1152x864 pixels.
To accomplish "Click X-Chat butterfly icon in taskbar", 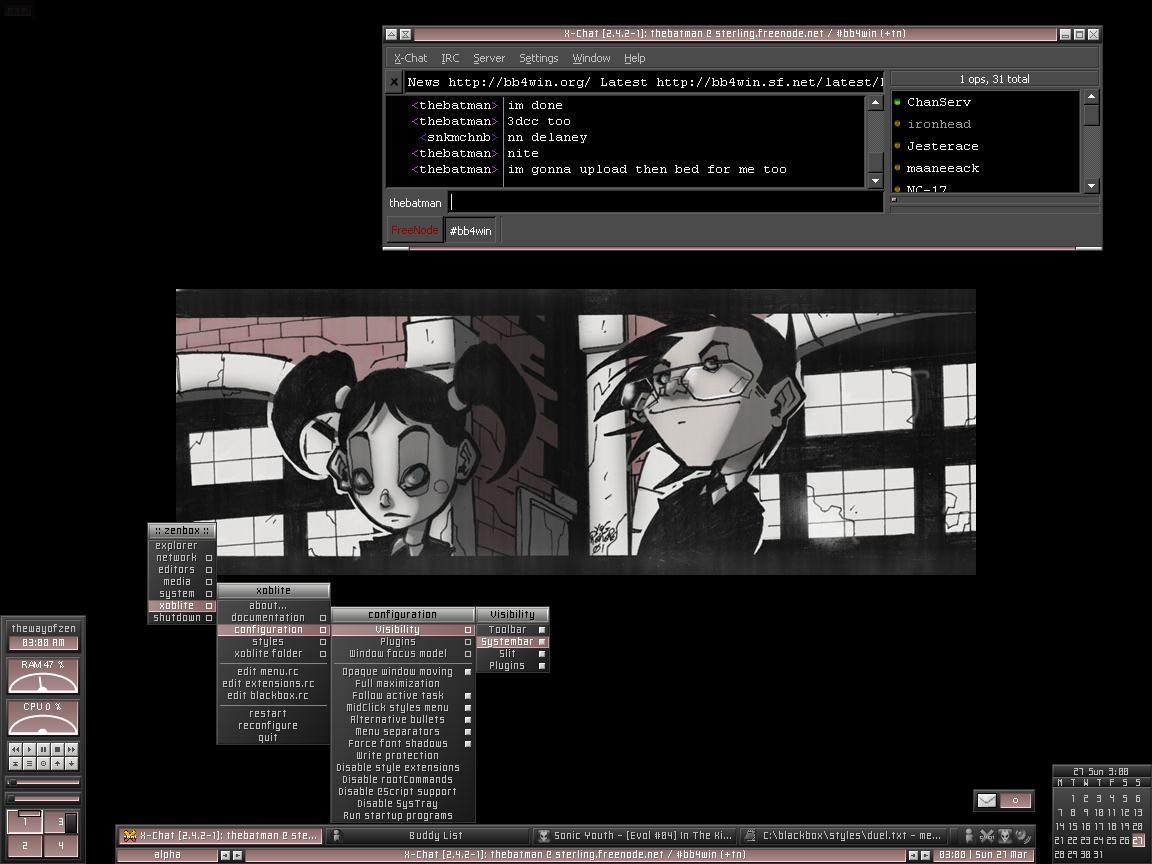I will point(130,835).
